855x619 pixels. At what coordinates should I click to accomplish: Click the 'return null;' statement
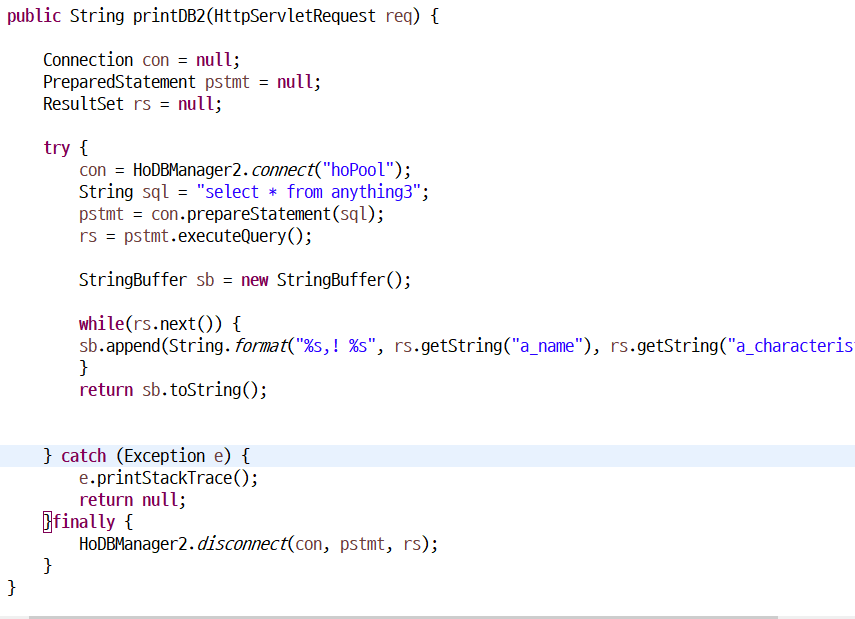(x=133, y=500)
